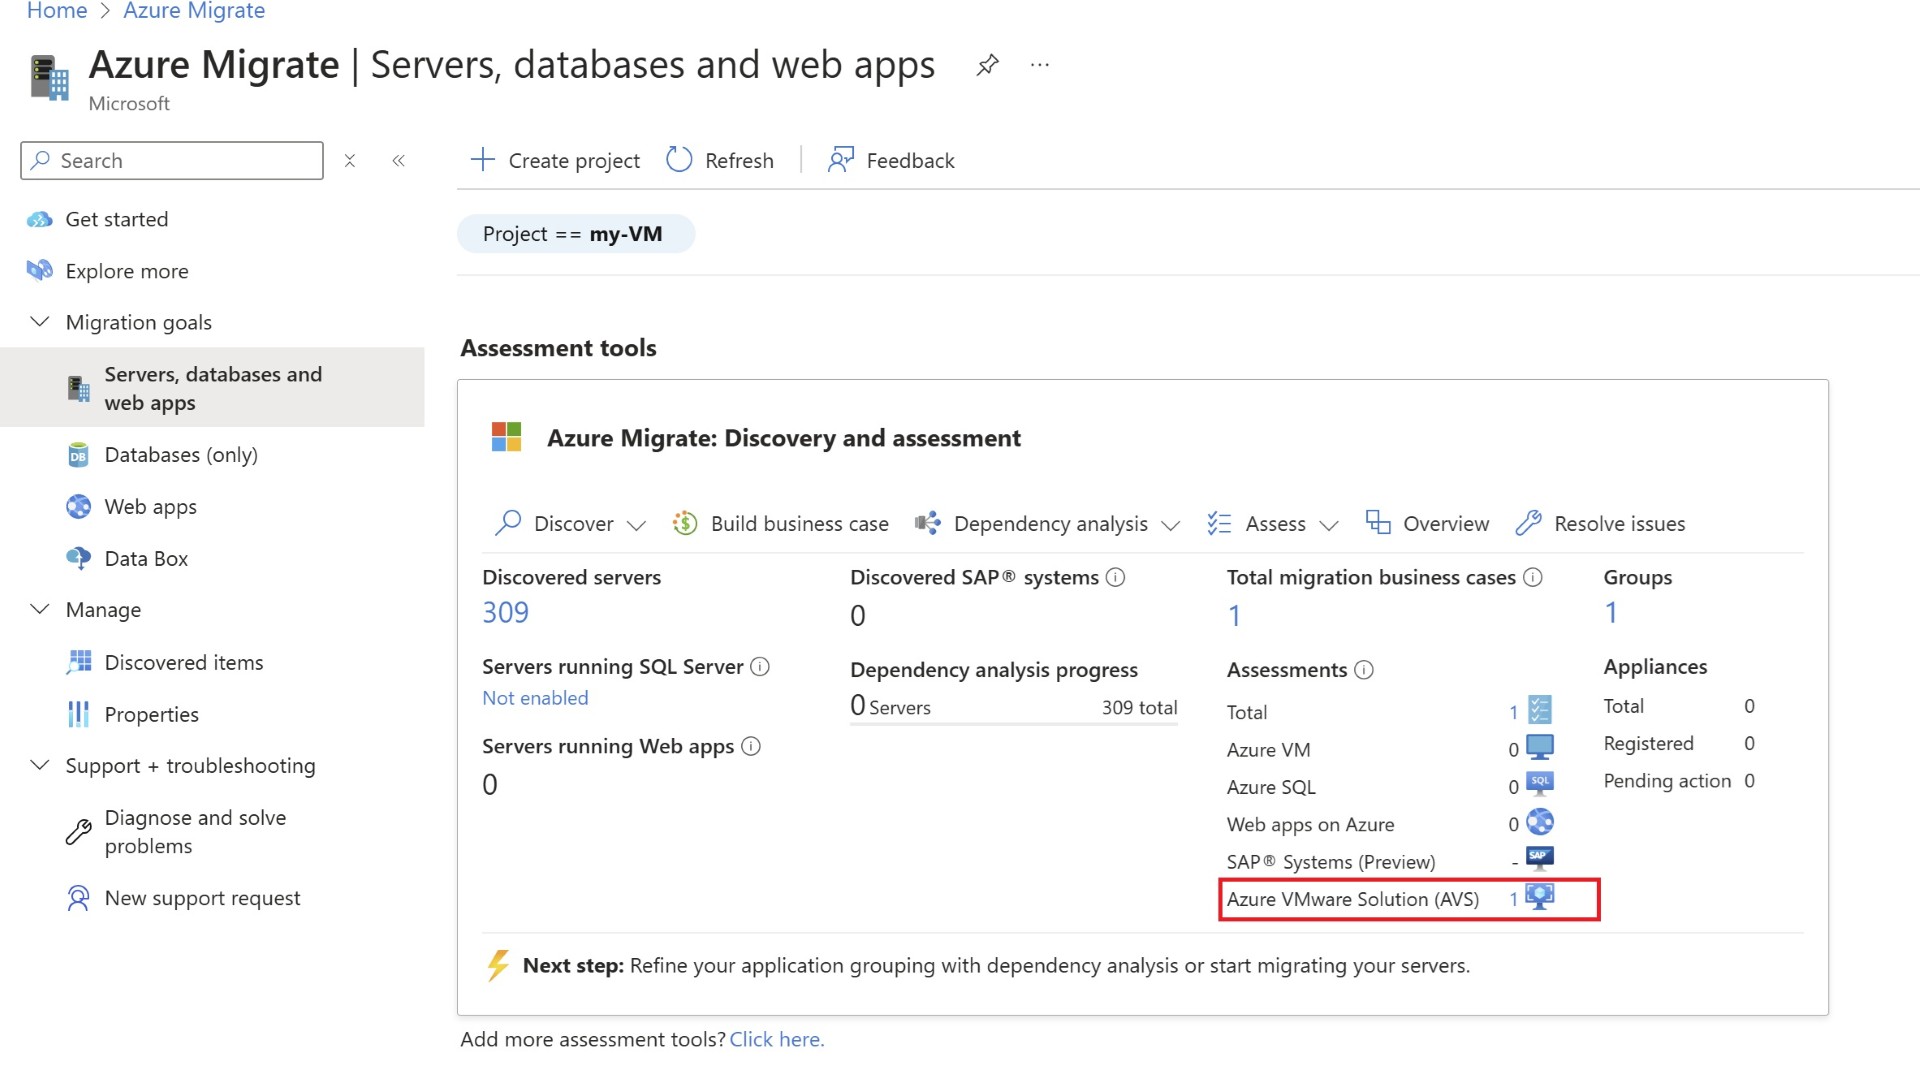The width and height of the screenshot is (1920, 1075).
Task: Click Resolve issues button
Action: coord(1600,523)
